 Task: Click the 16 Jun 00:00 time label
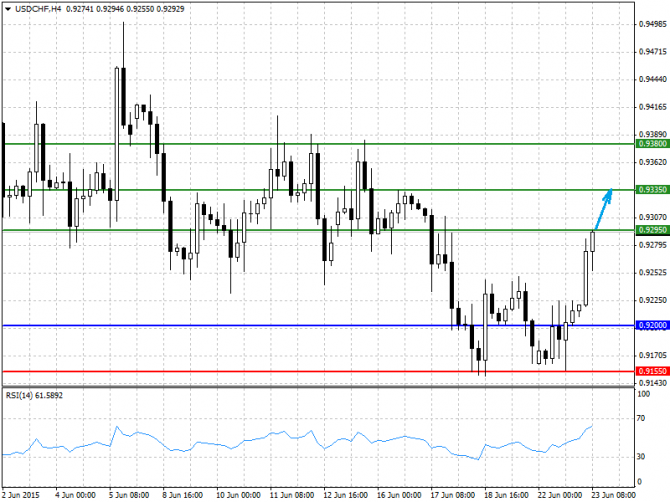click(399, 495)
